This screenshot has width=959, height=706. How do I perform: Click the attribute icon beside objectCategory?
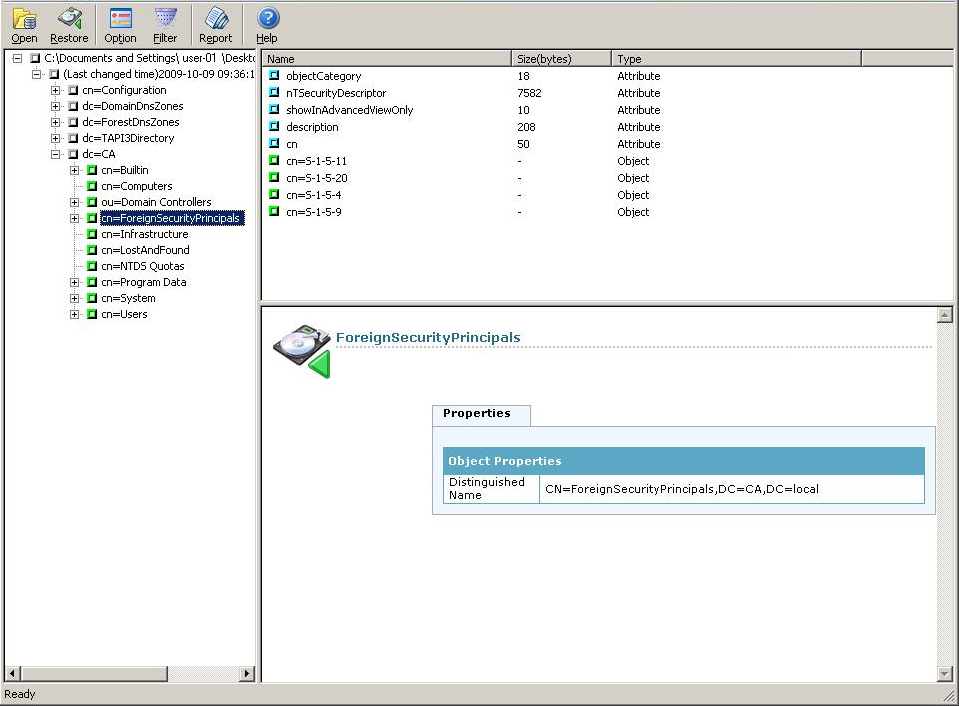coord(273,75)
